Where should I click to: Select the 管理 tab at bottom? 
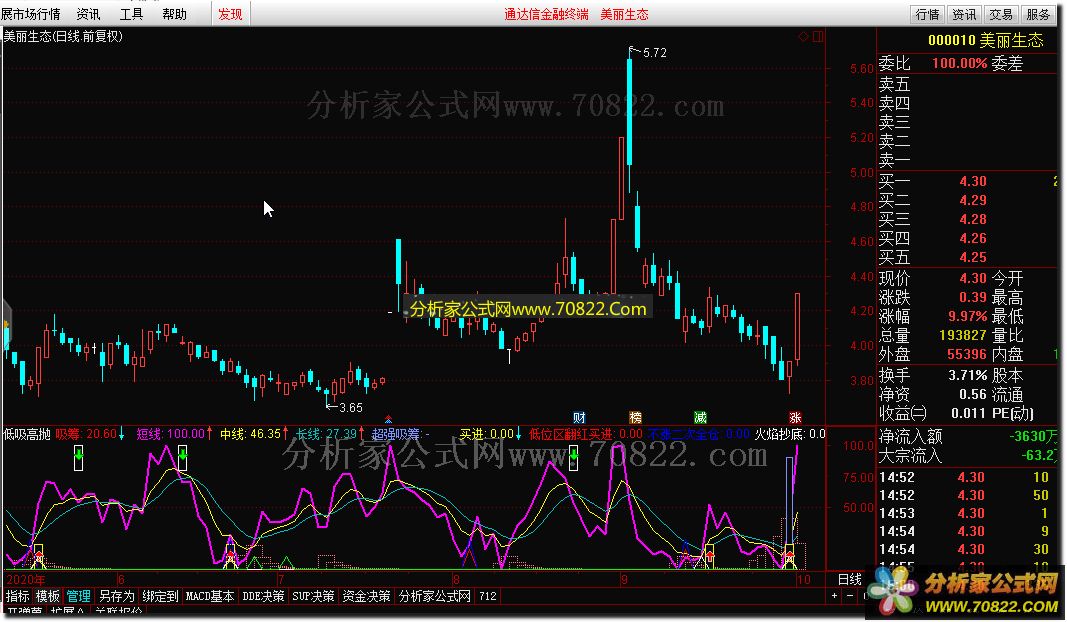point(78,596)
